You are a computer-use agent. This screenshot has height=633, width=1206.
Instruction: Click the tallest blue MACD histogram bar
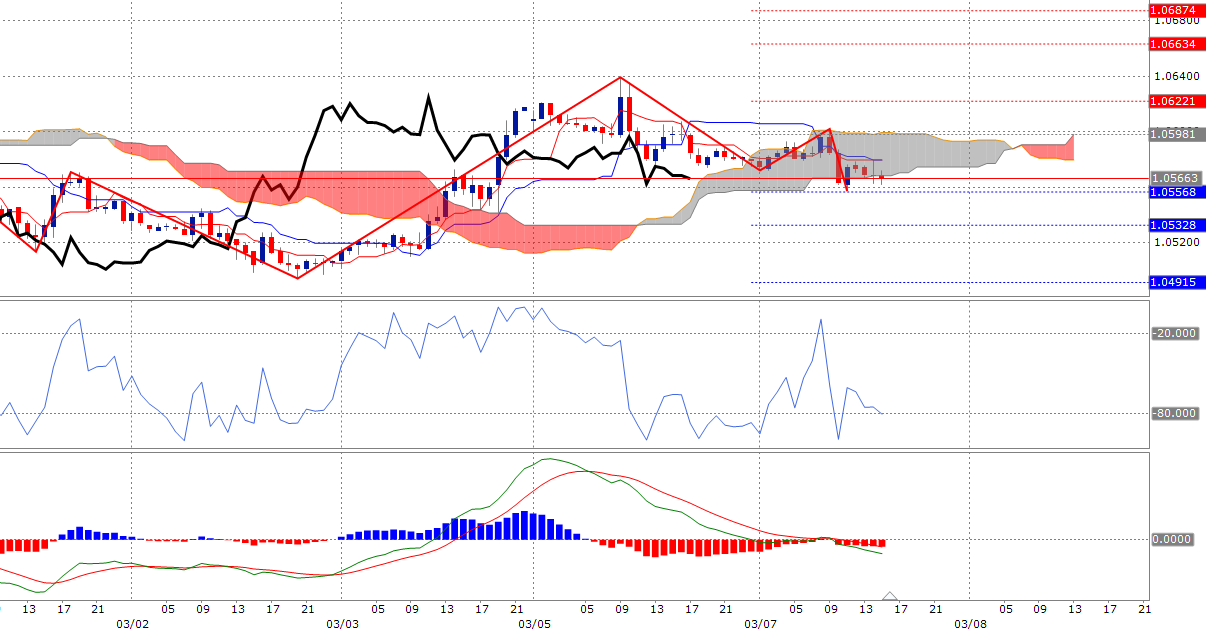(523, 525)
